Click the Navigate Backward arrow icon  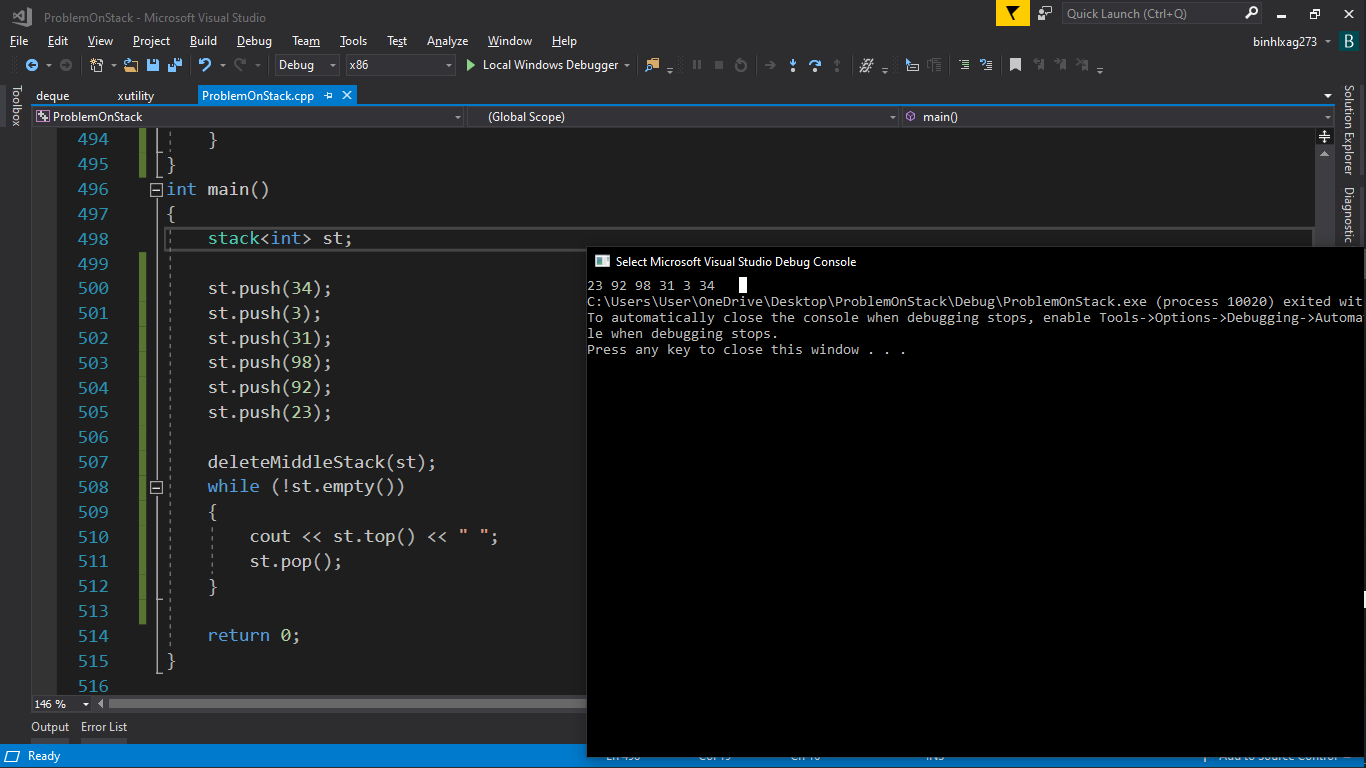(32, 65)
